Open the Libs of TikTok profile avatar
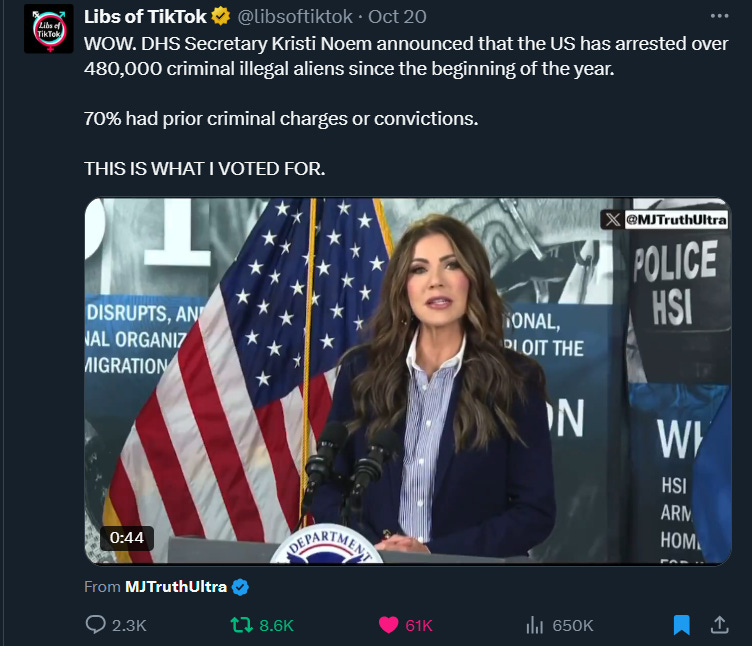 click(x=49, y=30)
